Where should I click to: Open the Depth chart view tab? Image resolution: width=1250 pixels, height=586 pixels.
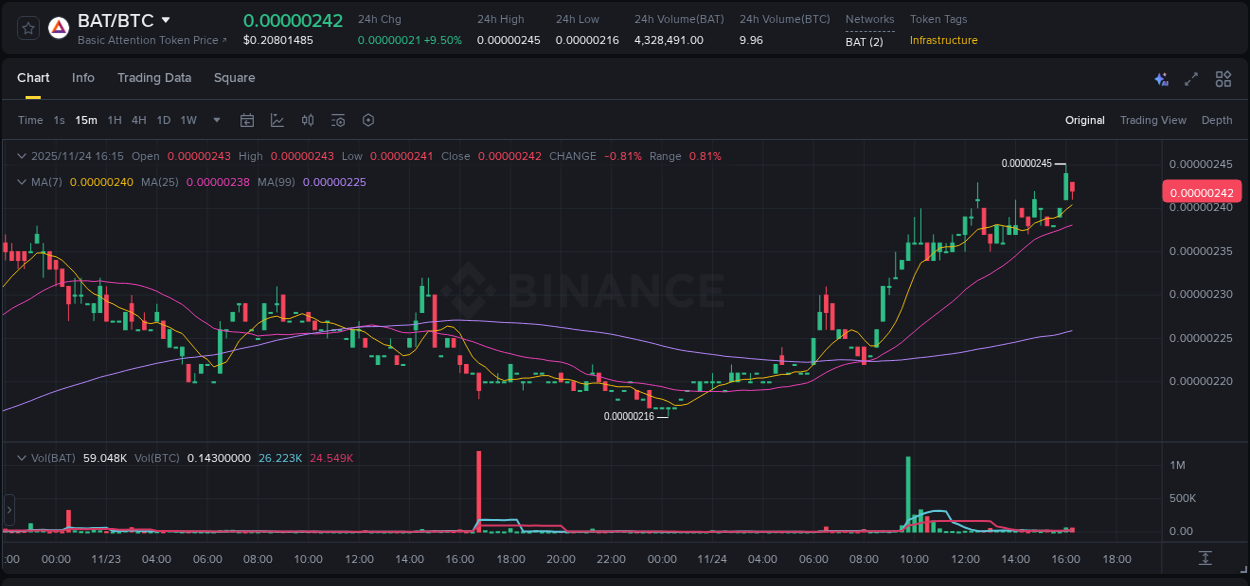pos(1216,120)
